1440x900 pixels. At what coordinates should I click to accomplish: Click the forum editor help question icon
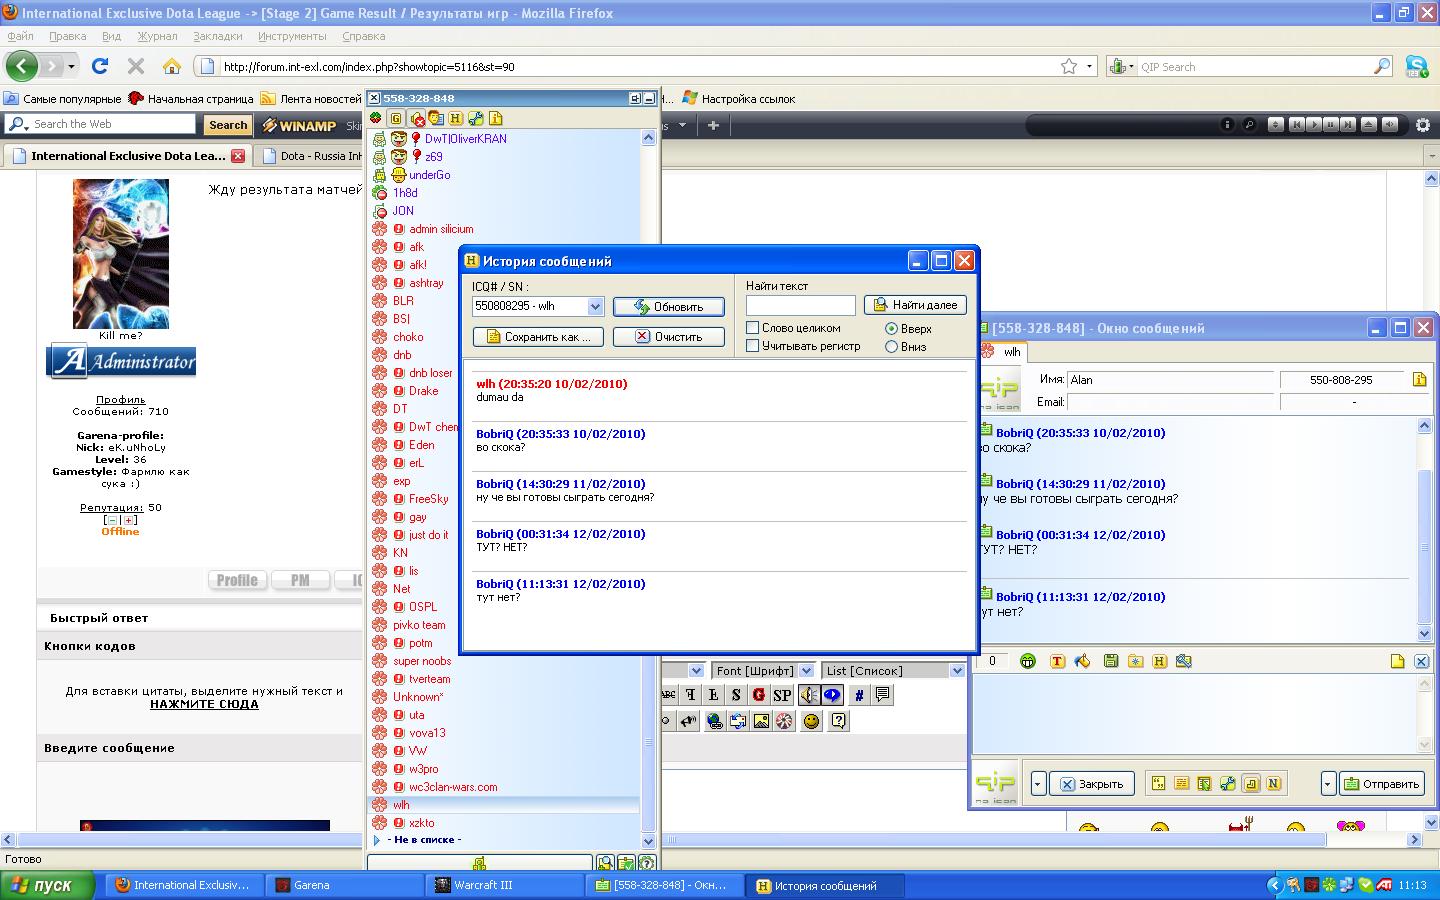(x=838, y=720)
